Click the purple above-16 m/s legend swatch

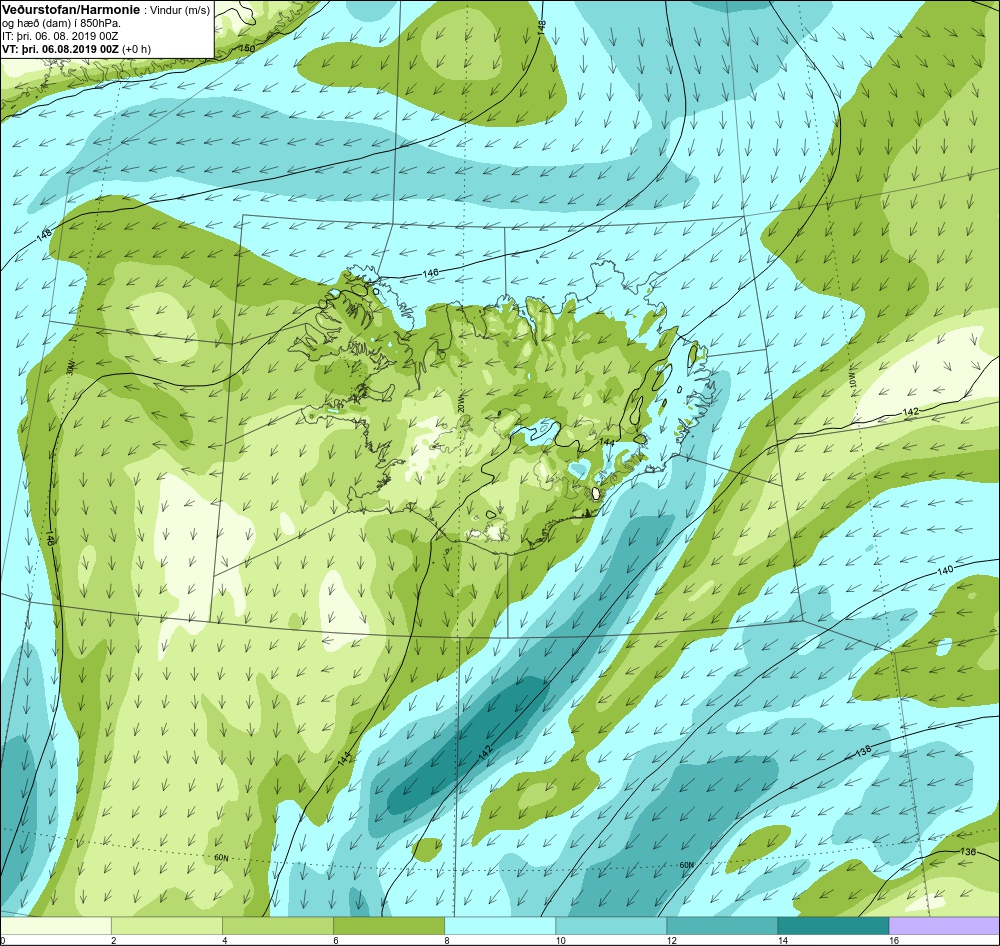click(944, 926)
